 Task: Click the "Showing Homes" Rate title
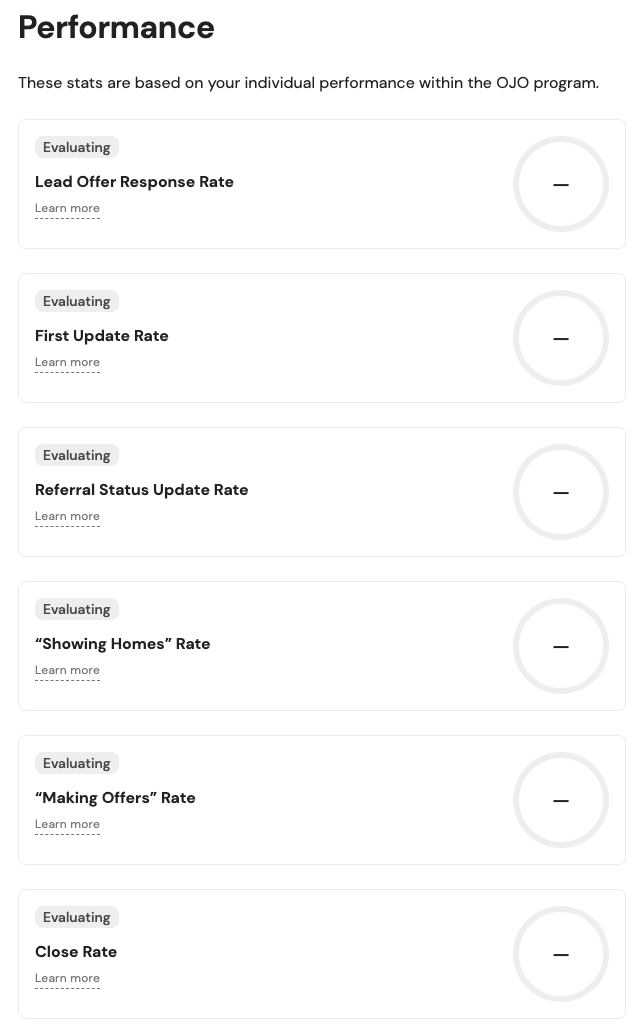[123, 644]
